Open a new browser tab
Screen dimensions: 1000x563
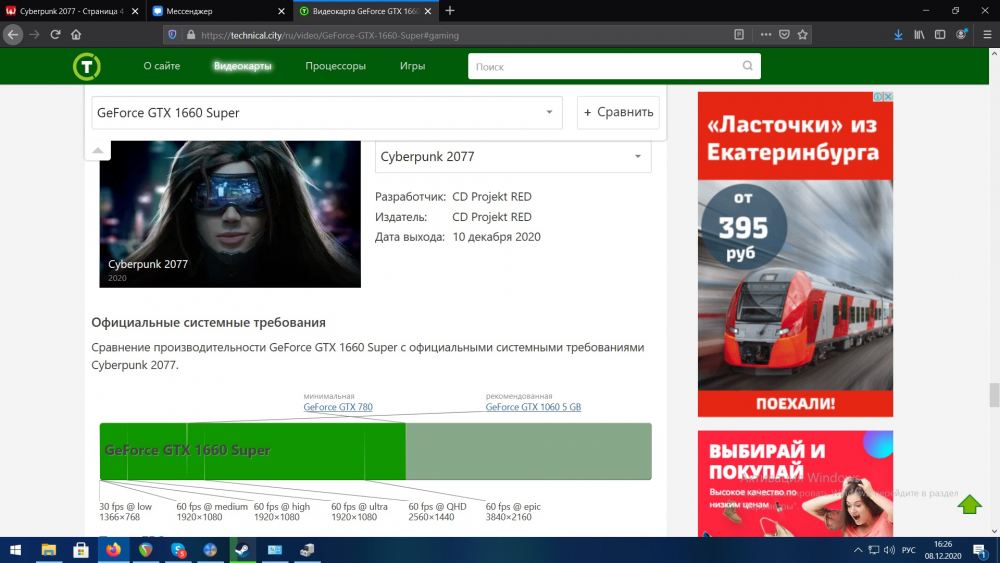tap(450, 11)
